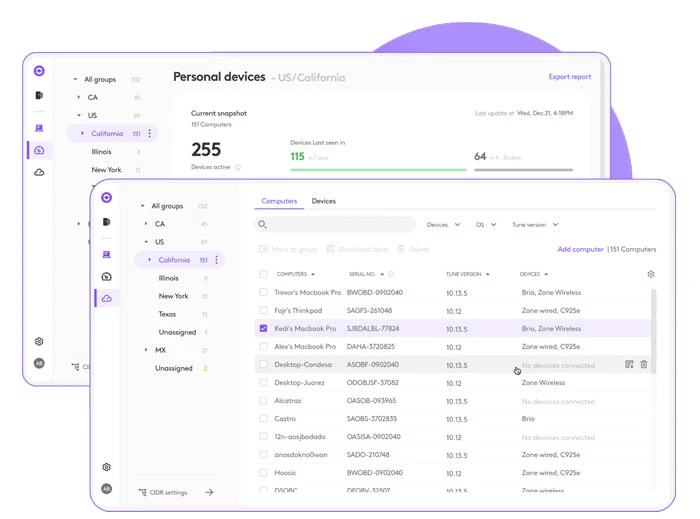Click the computer search field
The height and width of the screenshot is (519, 700).
coord(335,225)
